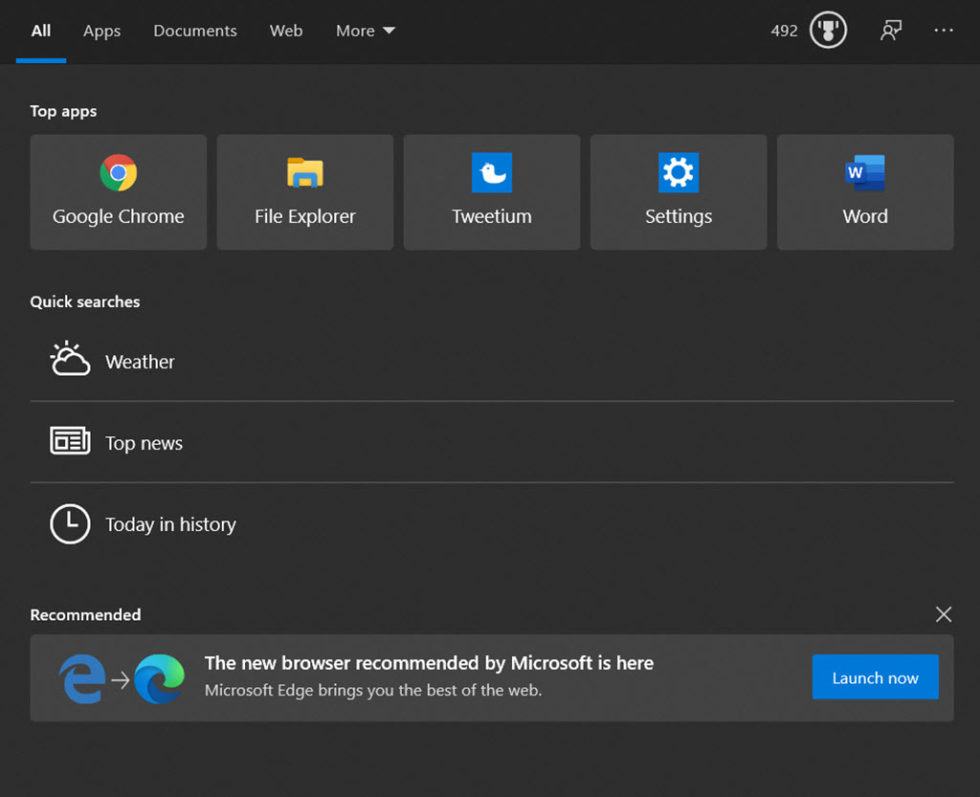Switch to the Apps tab

click(101, 30)
